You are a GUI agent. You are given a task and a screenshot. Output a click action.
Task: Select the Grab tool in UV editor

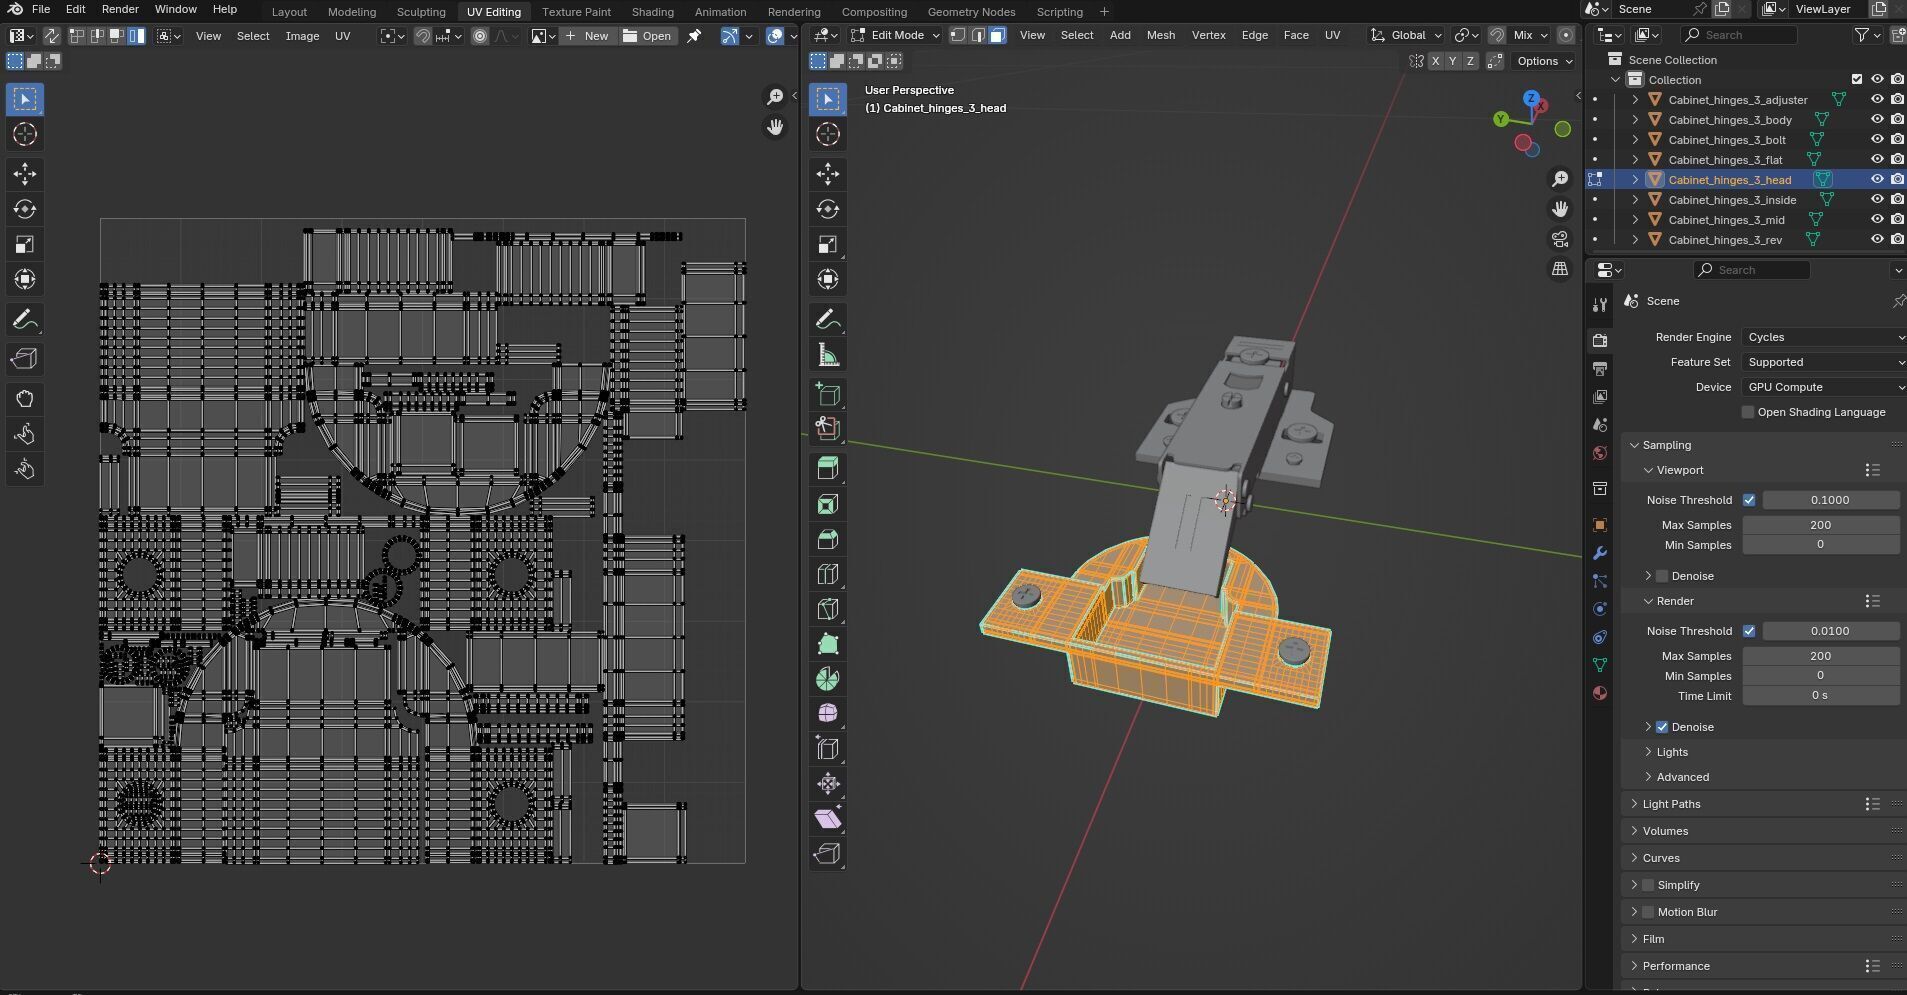25,399
